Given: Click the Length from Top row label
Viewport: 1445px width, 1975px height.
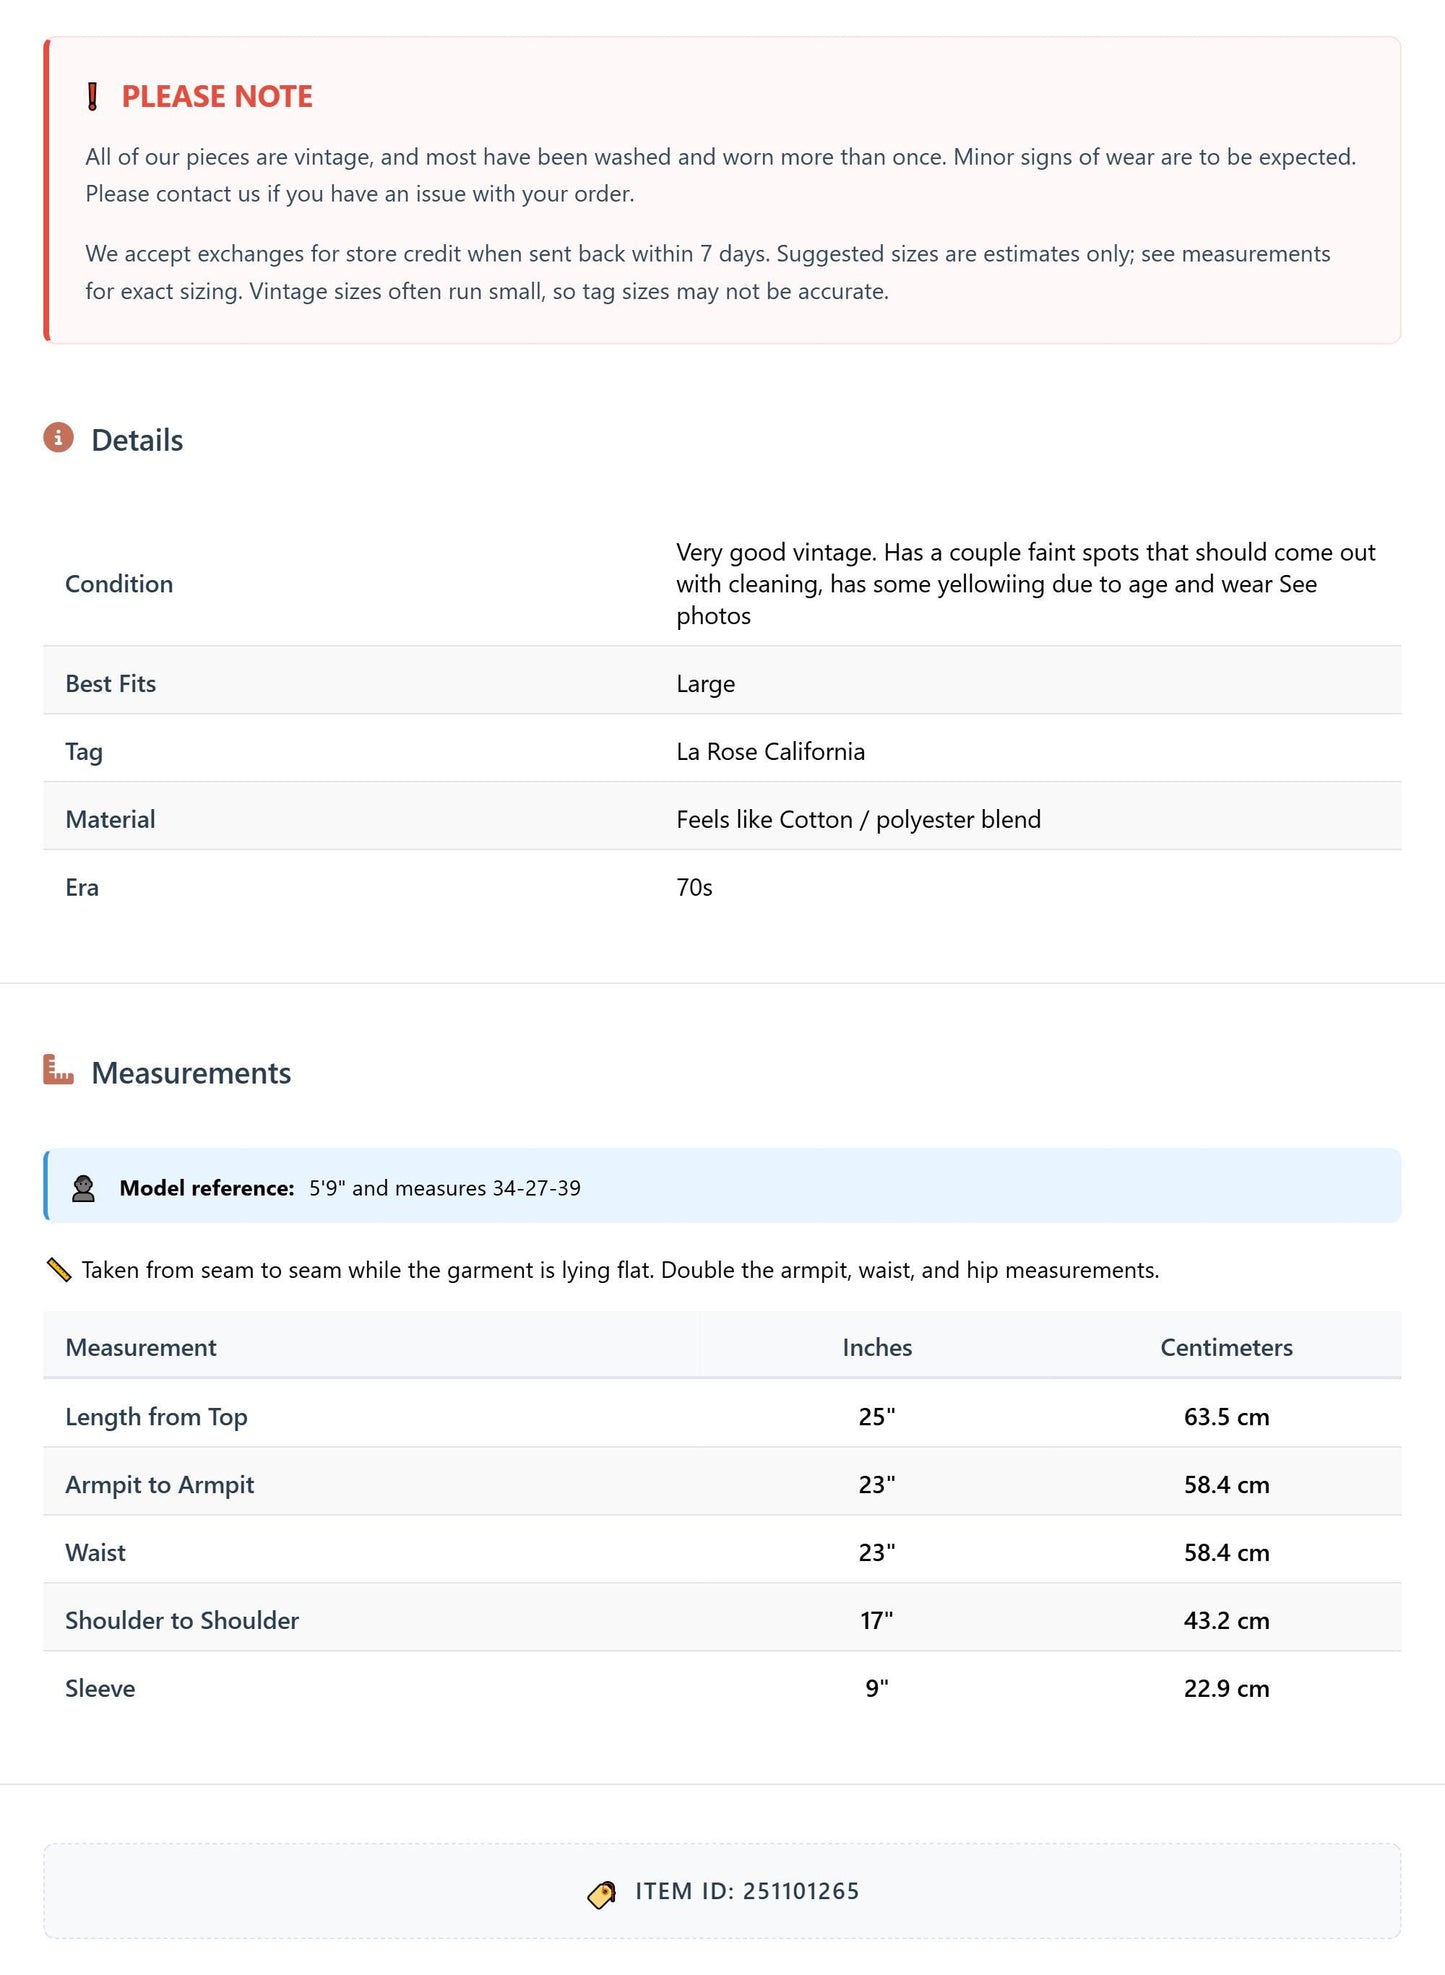Looking at the screenshot, I should [x=156, y=1417].
